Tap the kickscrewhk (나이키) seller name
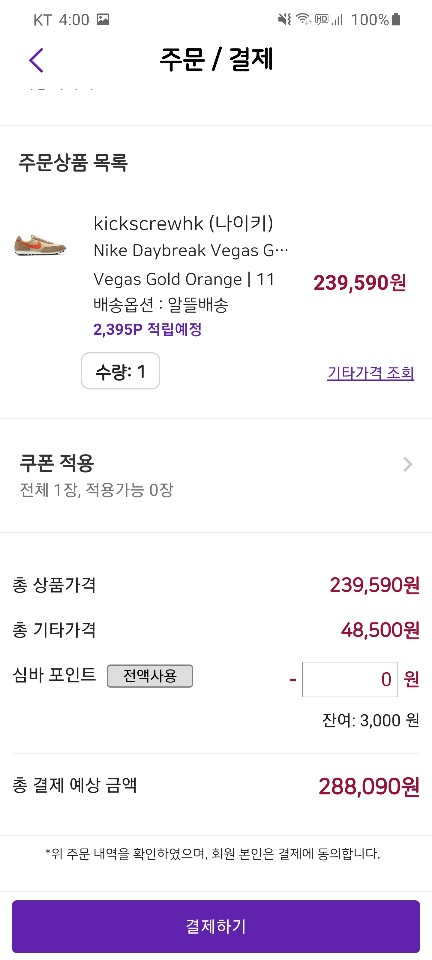The image size is (432, 960). coord(184,223)
